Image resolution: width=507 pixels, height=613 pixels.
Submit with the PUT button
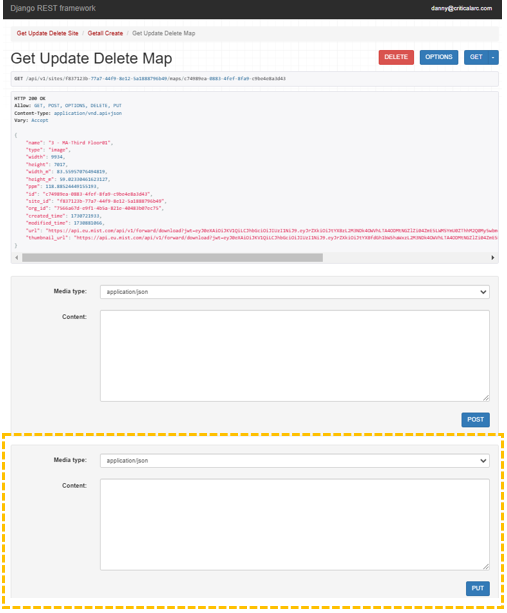(x=478, y=588)
